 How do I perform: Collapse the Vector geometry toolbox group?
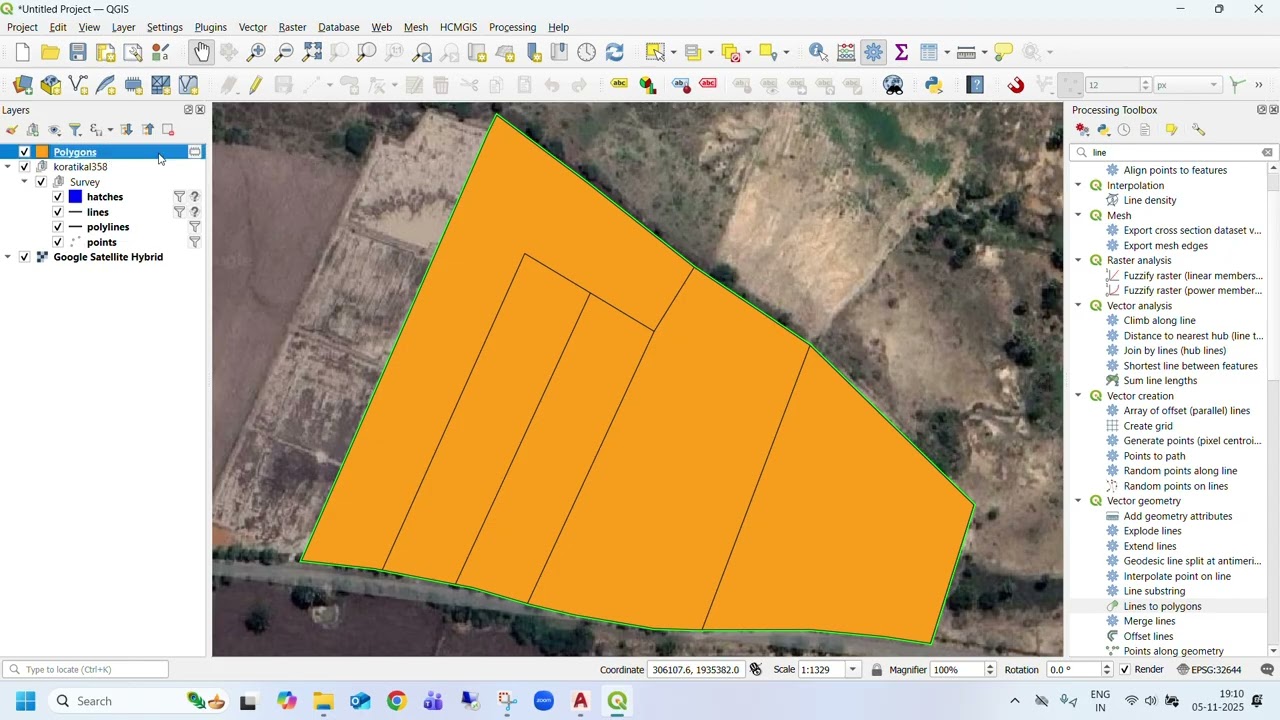coord(1078,501)
